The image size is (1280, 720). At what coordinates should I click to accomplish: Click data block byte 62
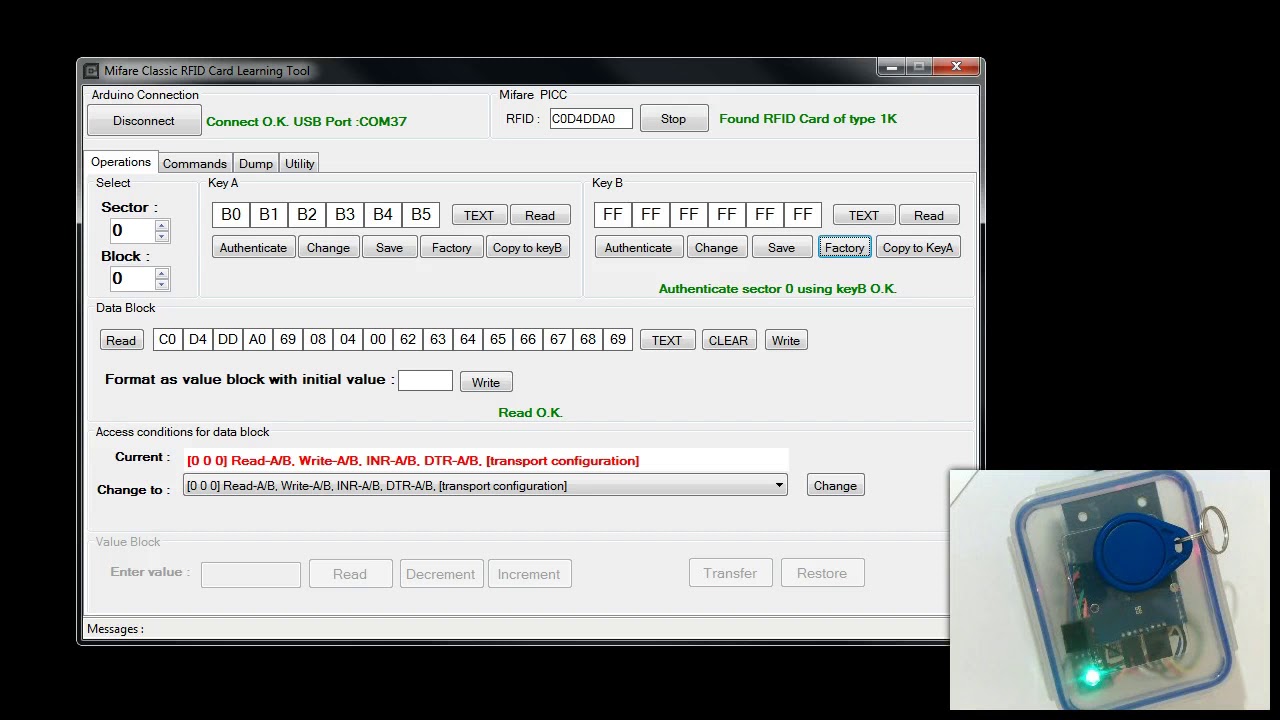[x=408, y=340]
